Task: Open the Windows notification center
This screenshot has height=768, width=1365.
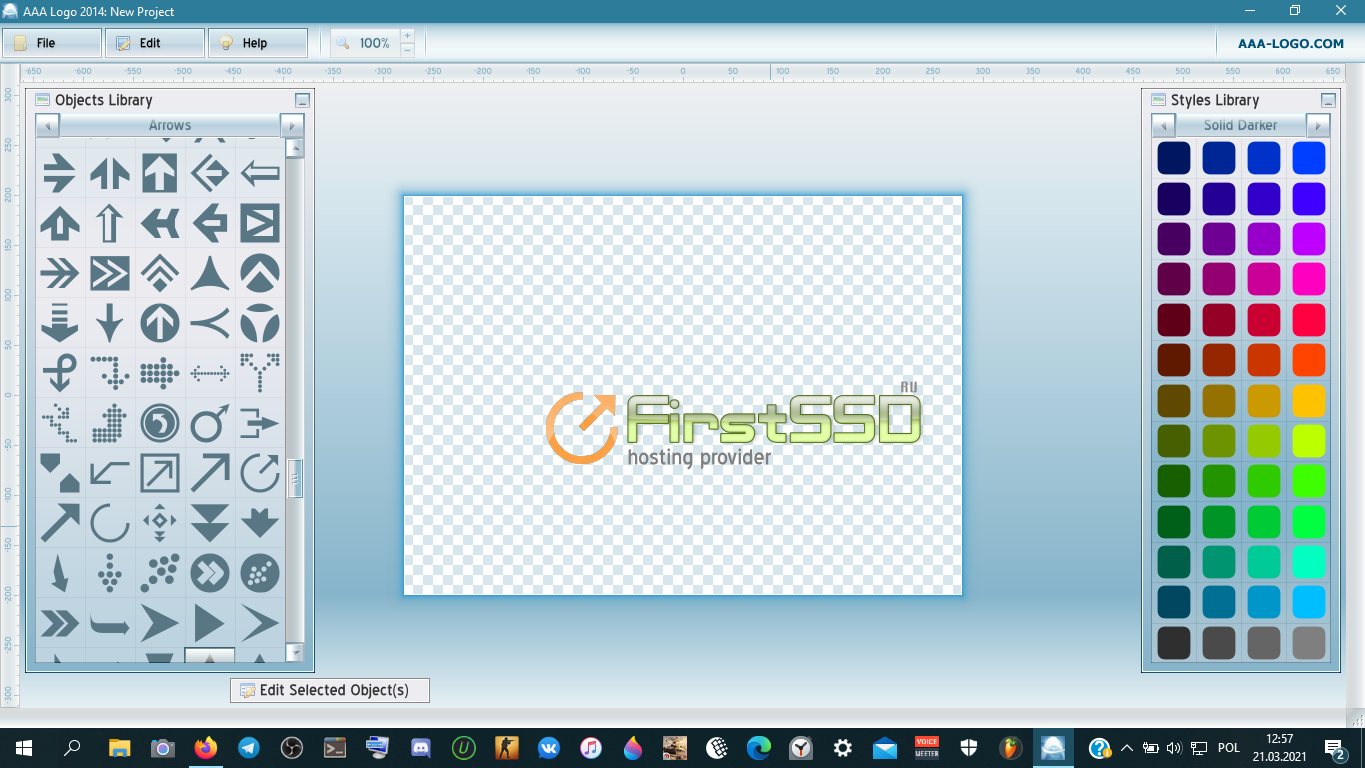Action: 1336,748
